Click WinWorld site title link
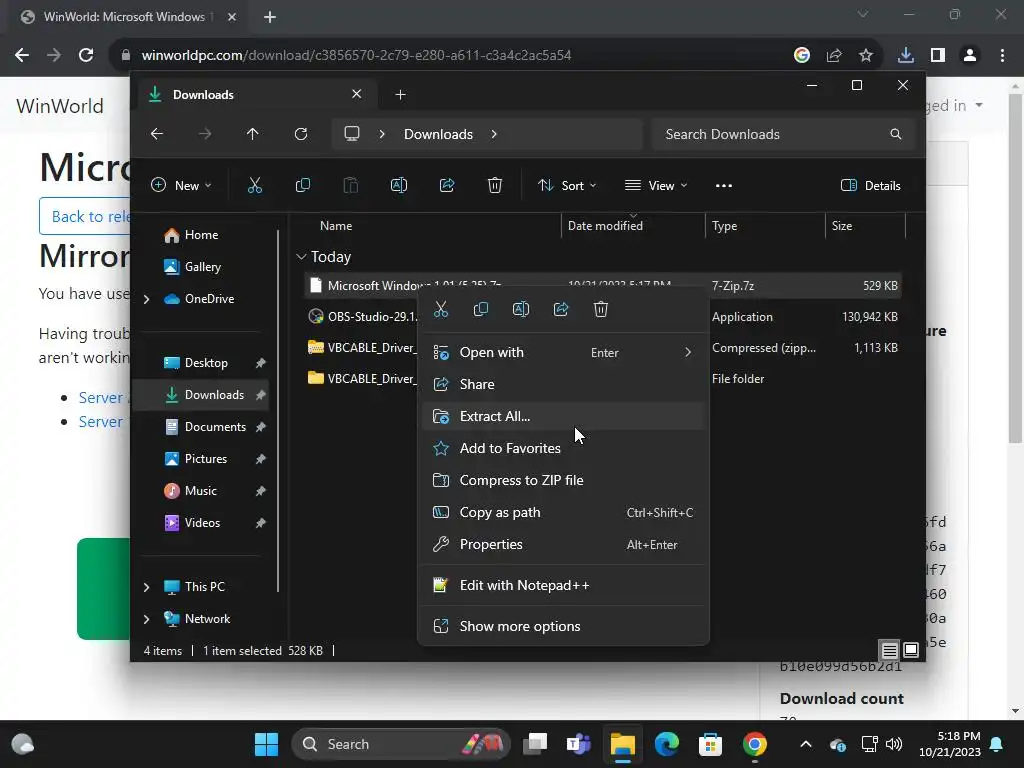1024x768 pixels. pyautogui.click(x=59, y=106)
